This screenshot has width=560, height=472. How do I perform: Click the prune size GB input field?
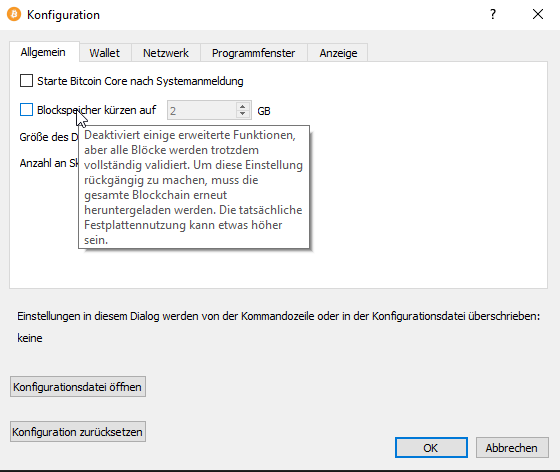coord(201,110)
